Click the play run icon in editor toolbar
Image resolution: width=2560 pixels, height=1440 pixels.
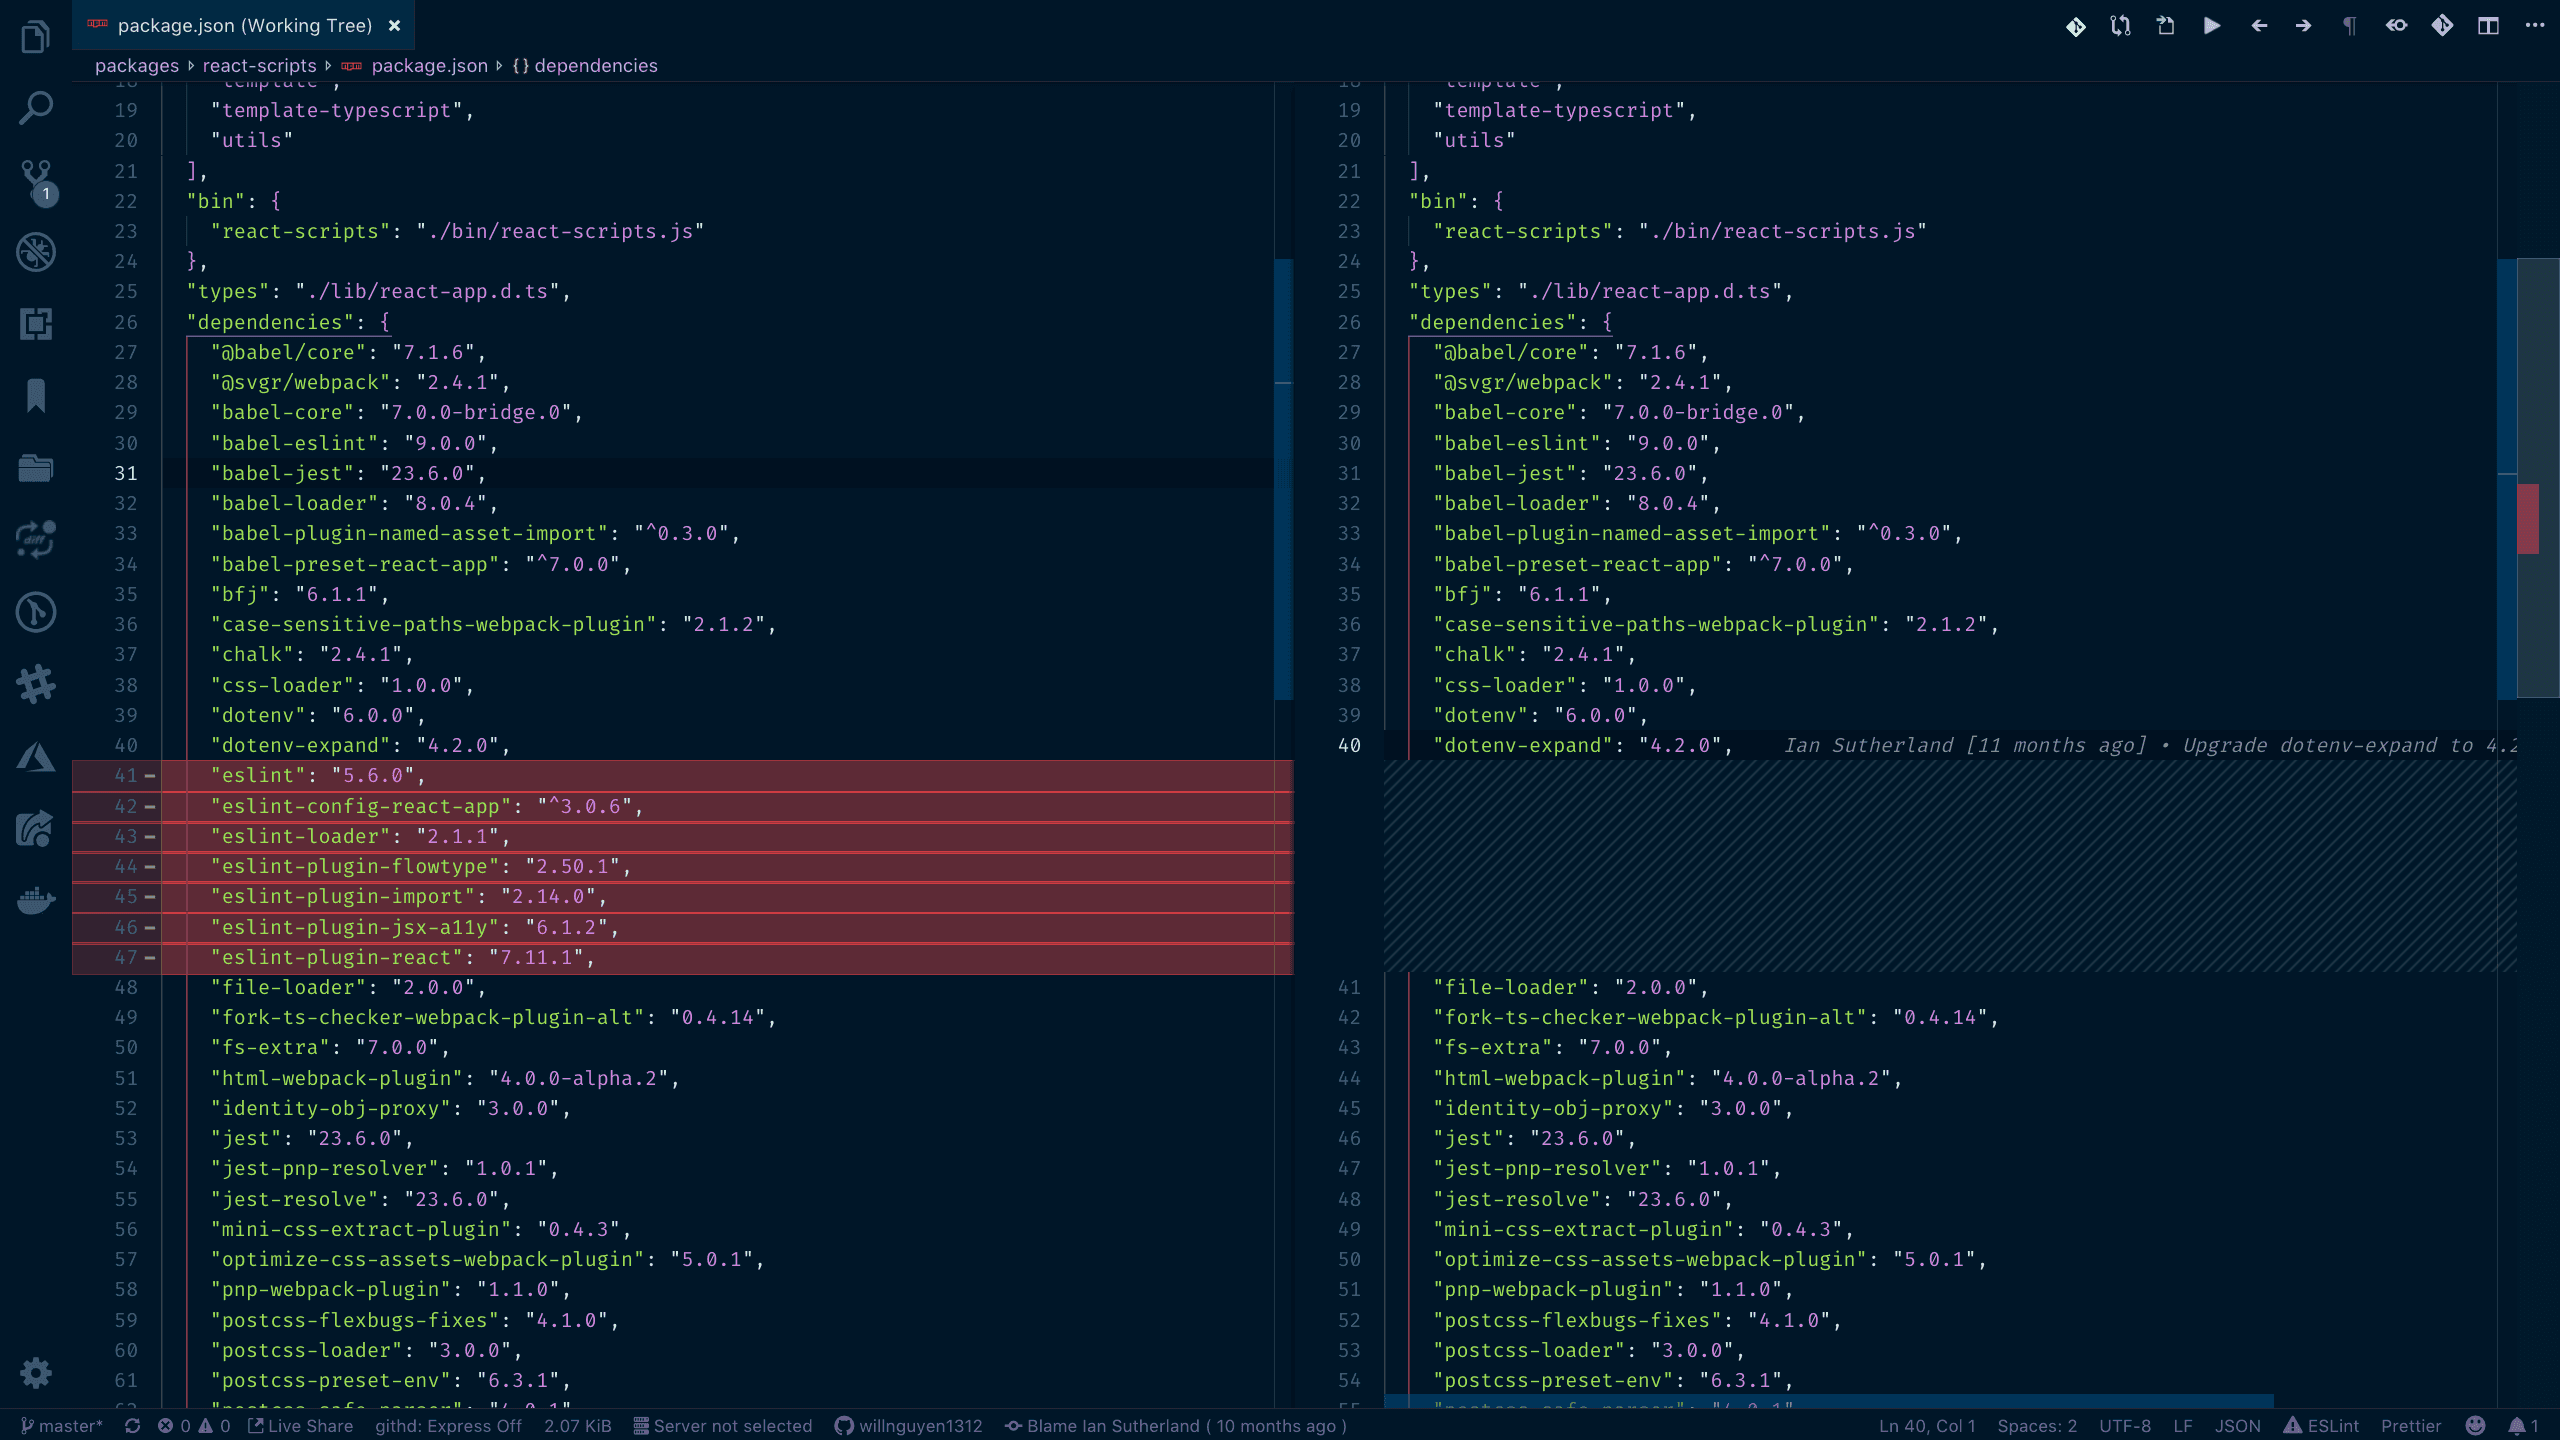click(2212, 26)
